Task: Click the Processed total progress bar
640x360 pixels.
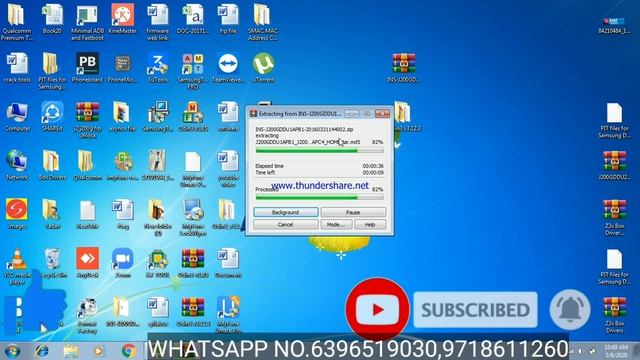Action: (x=319, y=198)
